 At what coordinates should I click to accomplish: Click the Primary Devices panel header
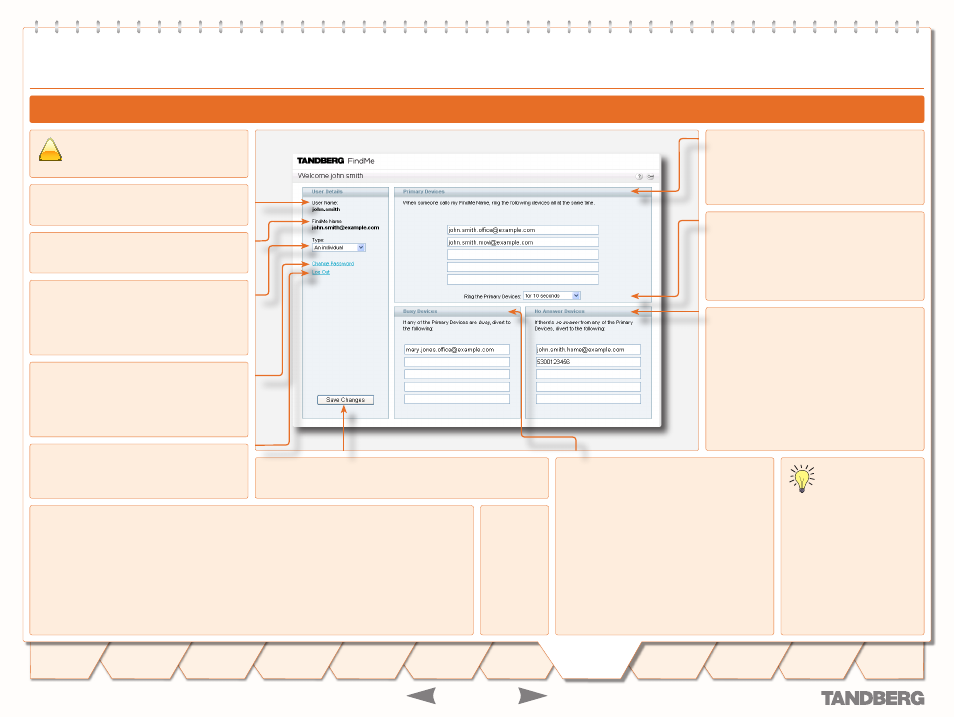tap(523, 192)
